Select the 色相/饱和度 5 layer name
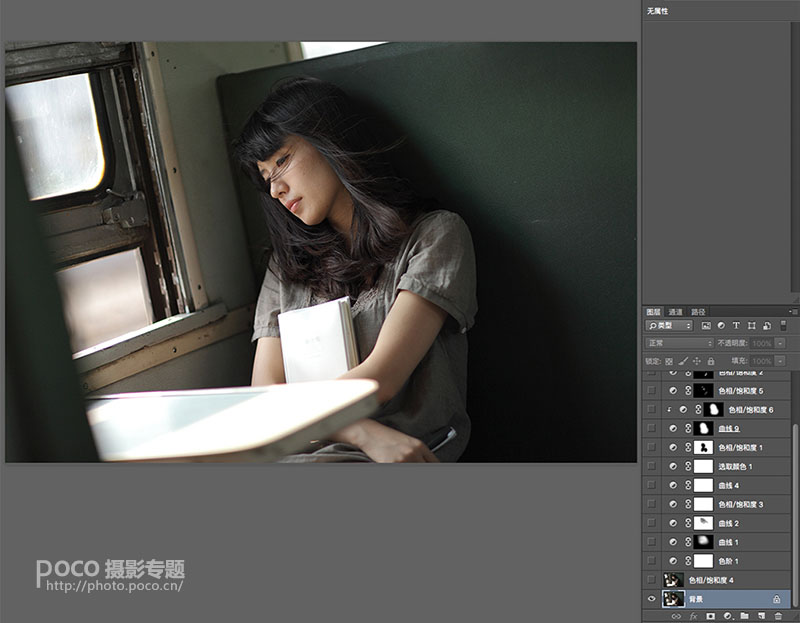Screen dimensions: 800x623 coord(741,391)
